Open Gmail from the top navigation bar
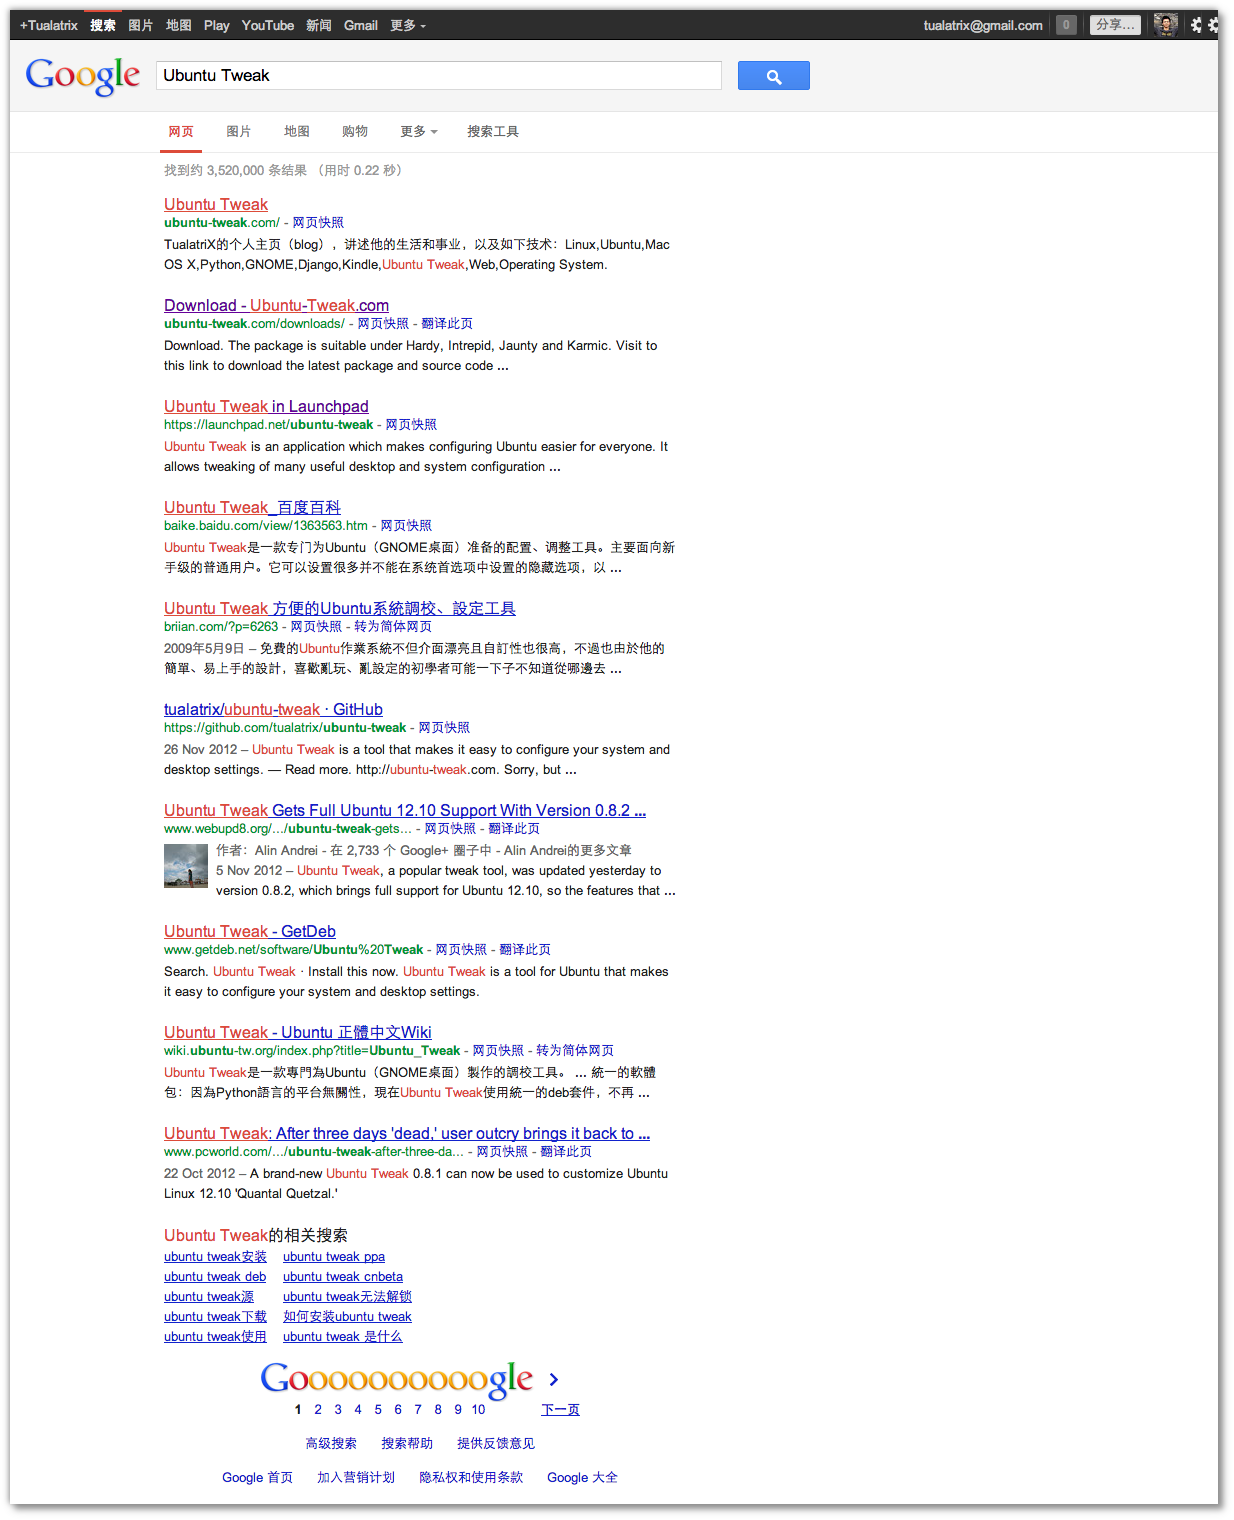Viewport: 1234px width, 1520px height. point(360,25)
